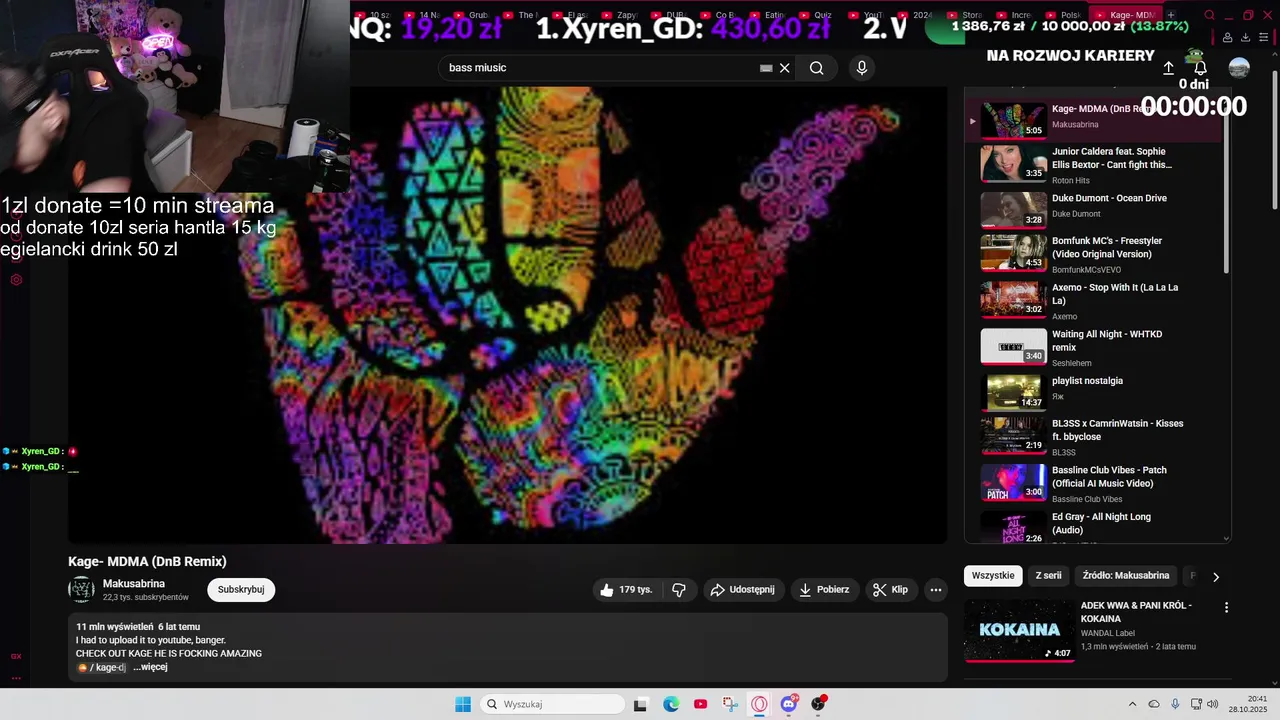
Task: Open YouTube notifications bell
Action: 1201,68
